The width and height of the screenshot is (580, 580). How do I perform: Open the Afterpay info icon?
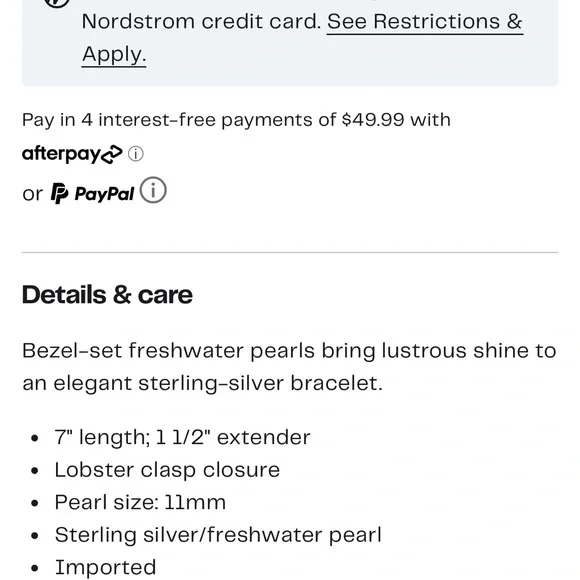[x=136, y=154]
